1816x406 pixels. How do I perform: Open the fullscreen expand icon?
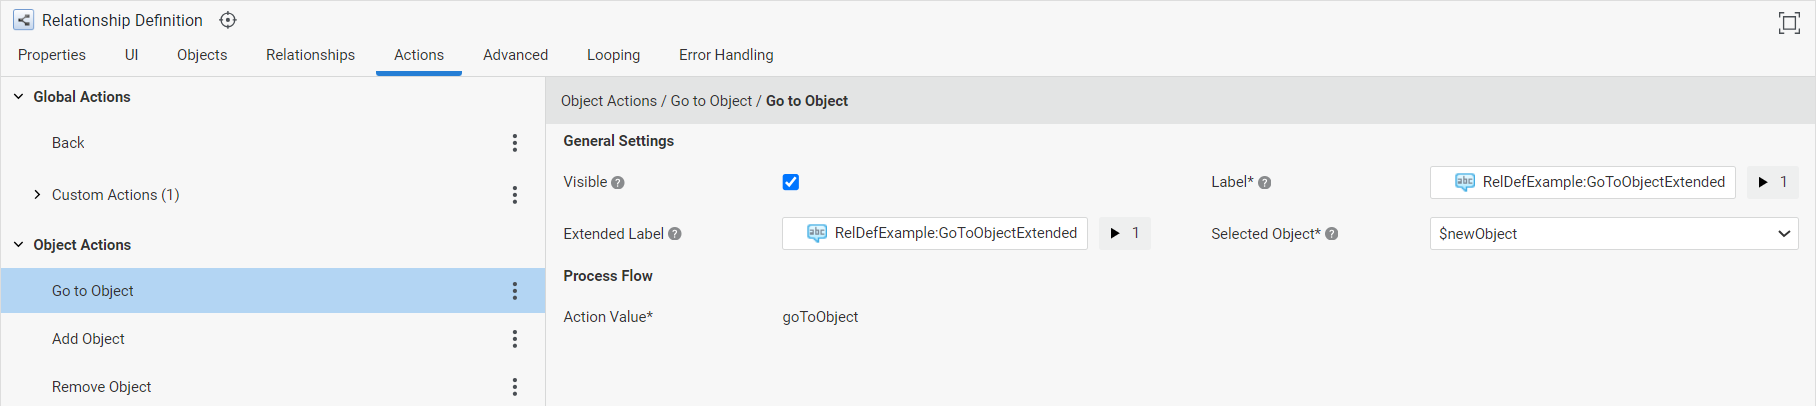click(x=1789, y=23)
